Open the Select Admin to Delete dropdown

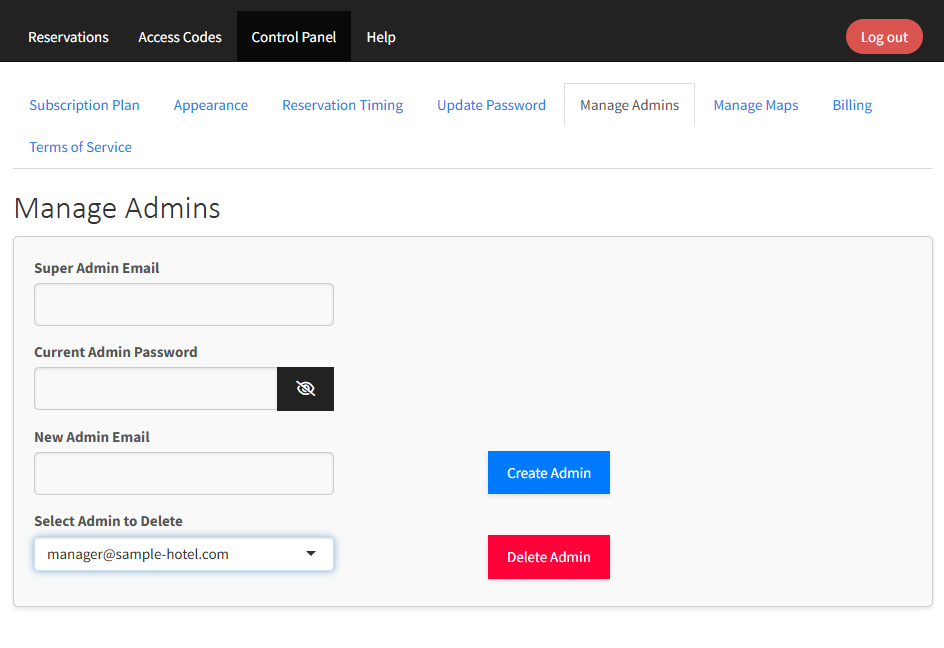183,553
